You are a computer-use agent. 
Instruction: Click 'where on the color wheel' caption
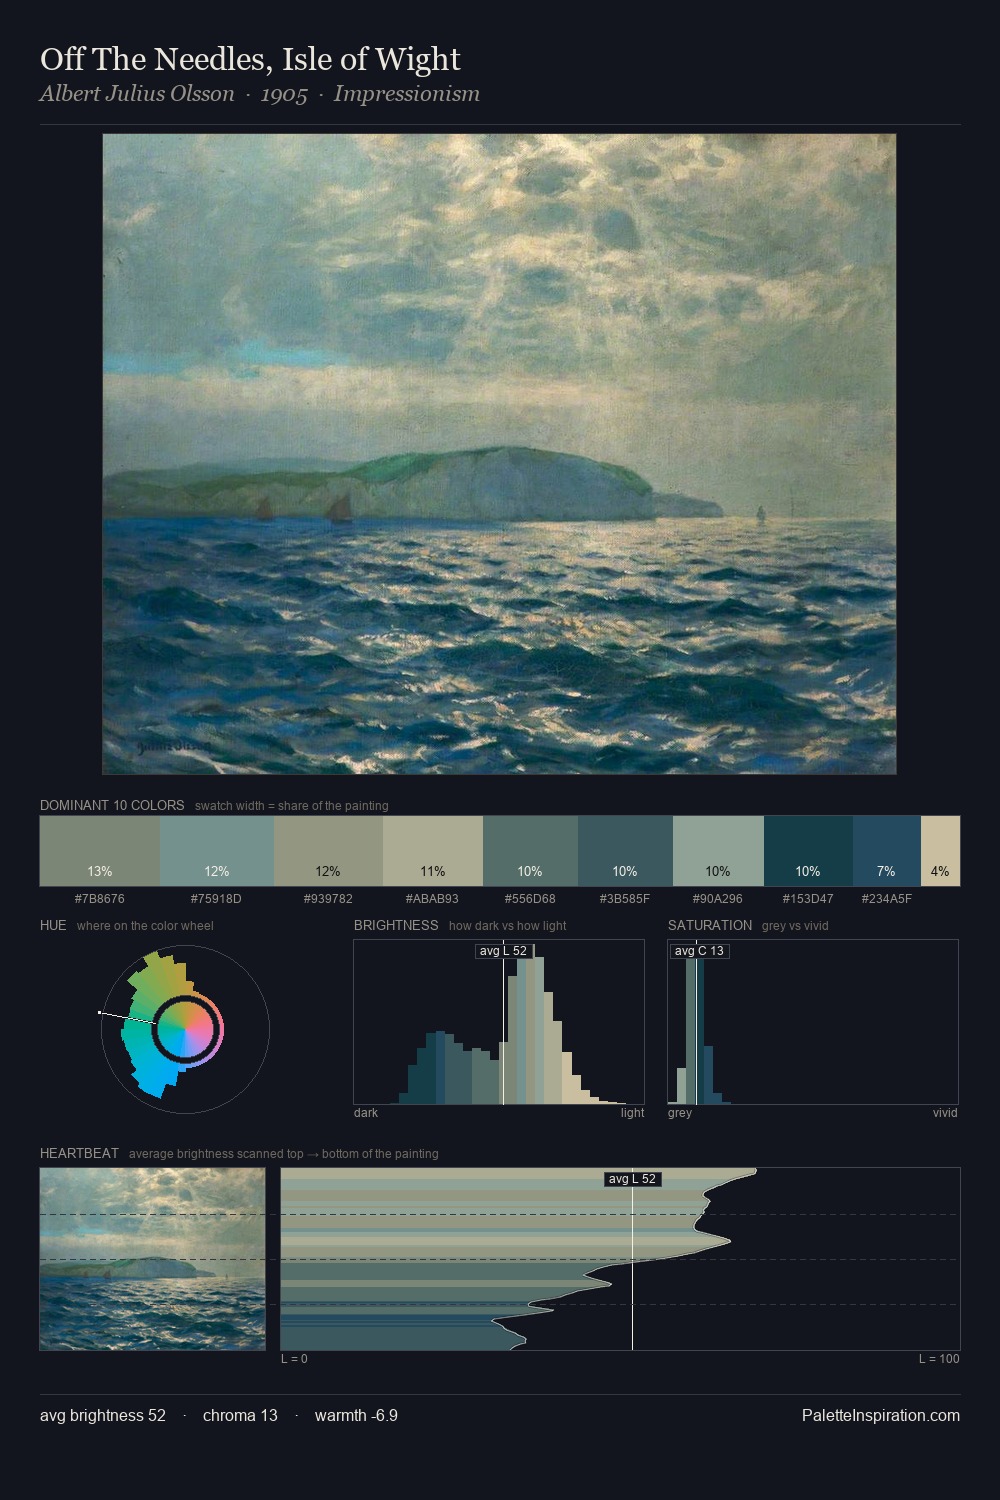(145, 926)
